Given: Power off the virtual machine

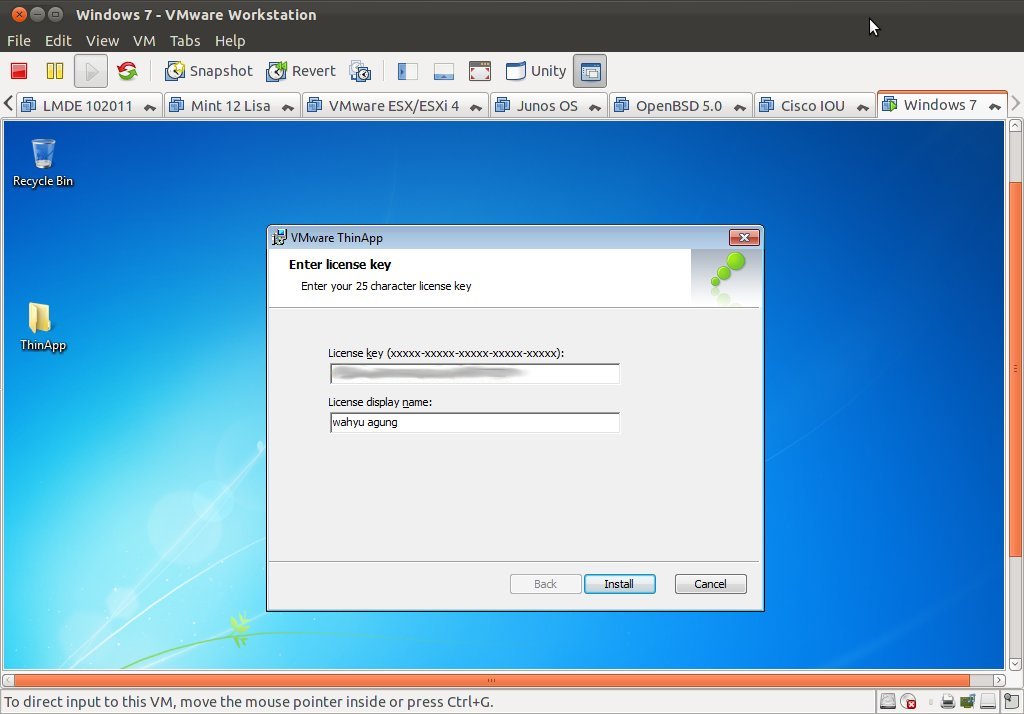Looking at the screenshot, I should pos(17,70).
